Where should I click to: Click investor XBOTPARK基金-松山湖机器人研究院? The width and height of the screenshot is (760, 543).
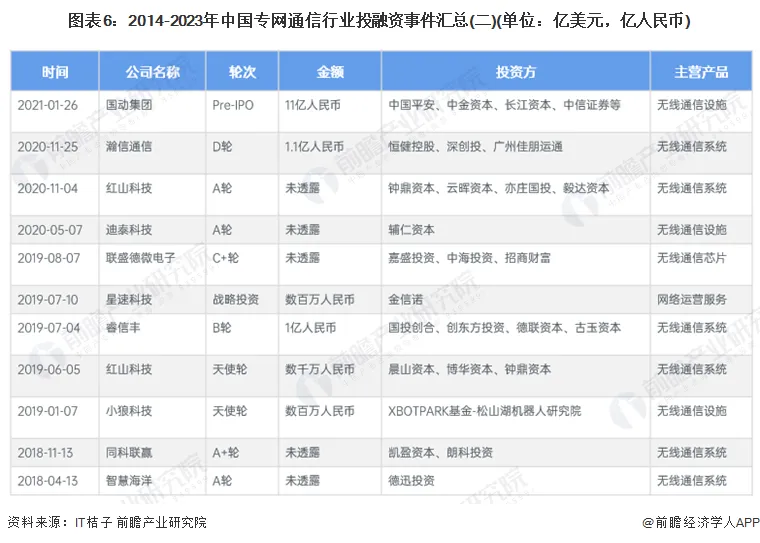click(x=484, y=411)
